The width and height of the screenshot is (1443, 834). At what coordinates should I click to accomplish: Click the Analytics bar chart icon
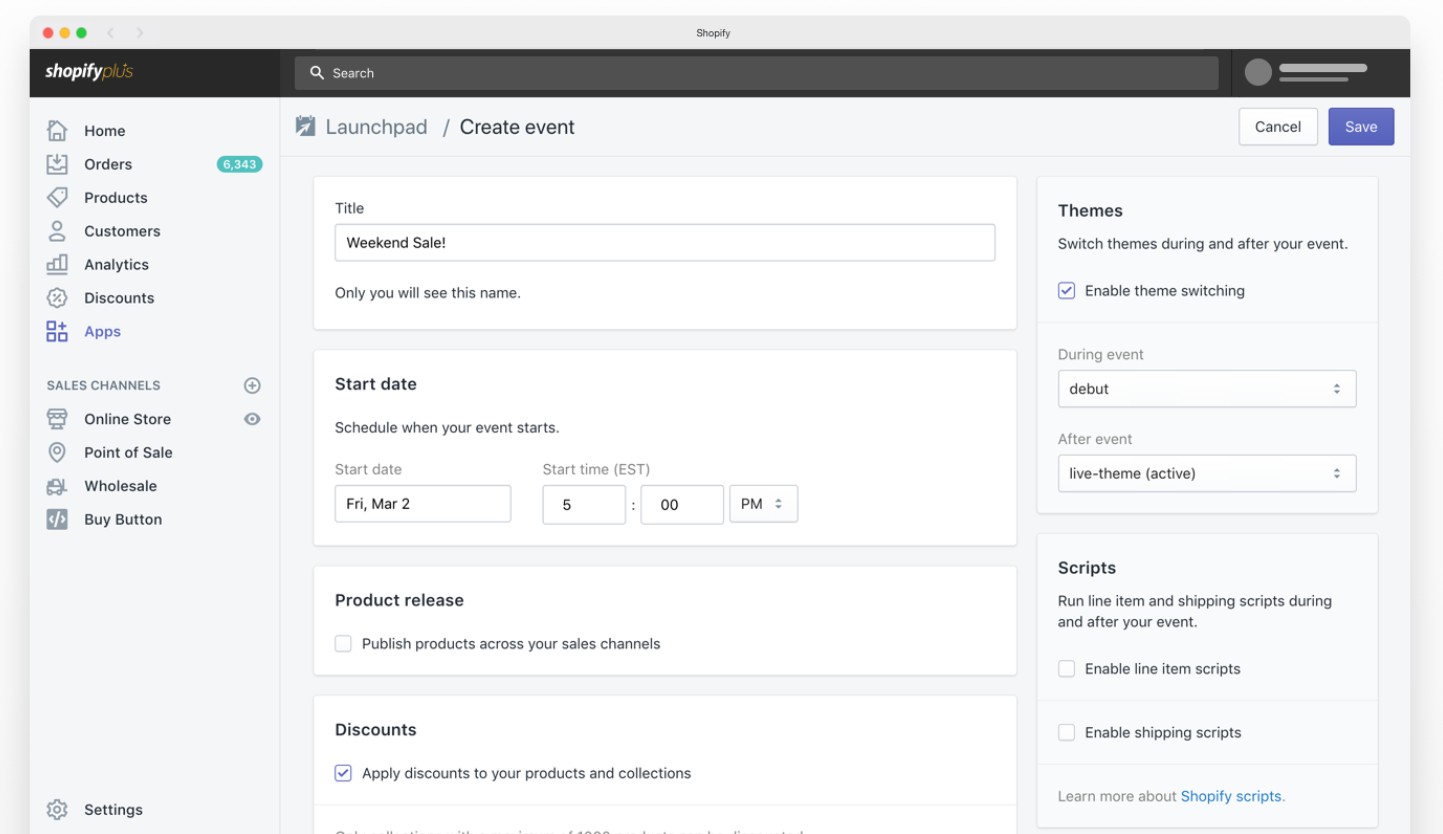(57, 264)
